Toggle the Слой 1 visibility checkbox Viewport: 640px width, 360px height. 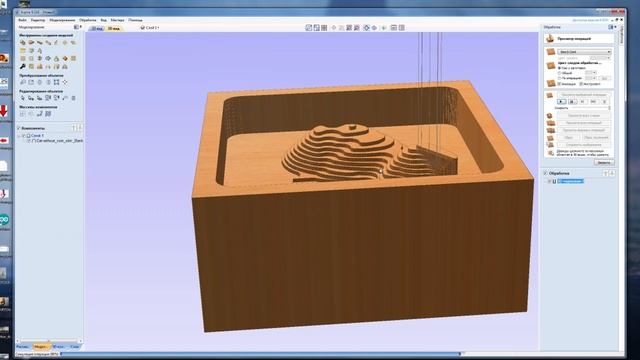(x=24, y=136)
